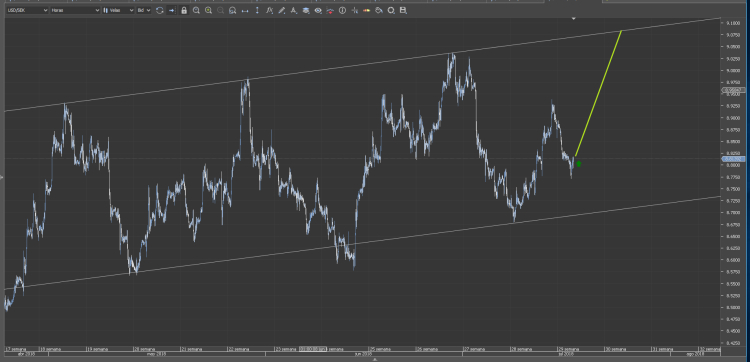Click the green dot marker on chart
The height and width of the screenshot is (362, 750).
coord(579,164)
